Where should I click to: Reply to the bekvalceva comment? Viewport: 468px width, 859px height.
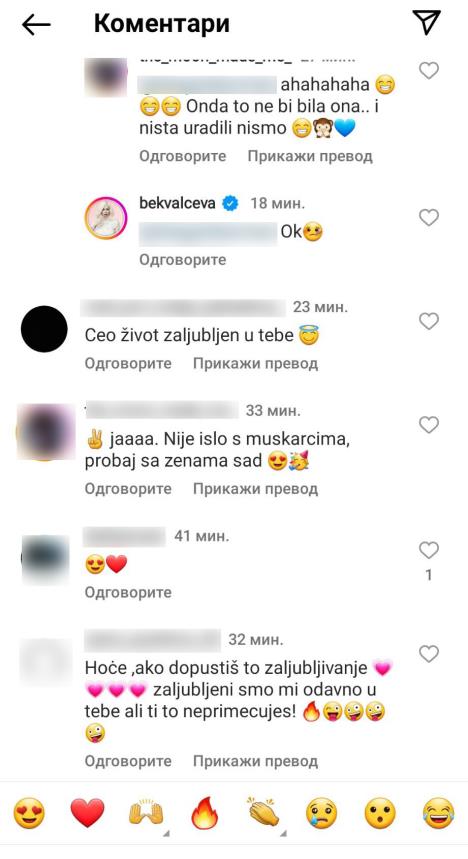point(182,260)
